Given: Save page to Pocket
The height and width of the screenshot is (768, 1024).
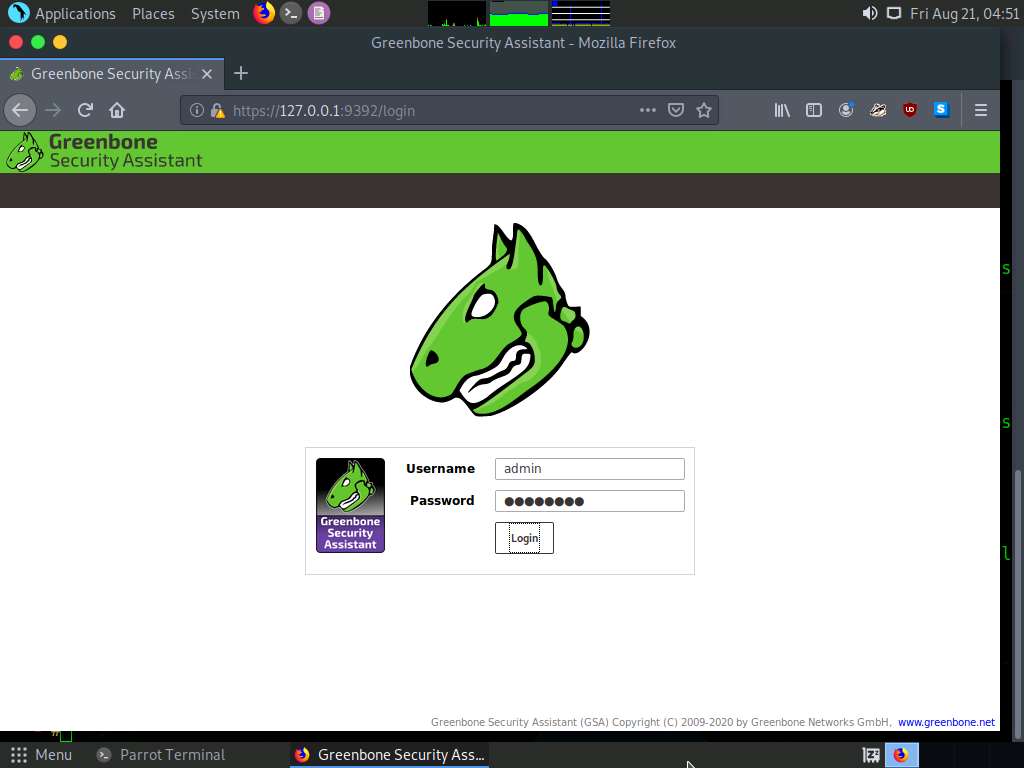Looking at the screenshot, I should click(676, 110).
